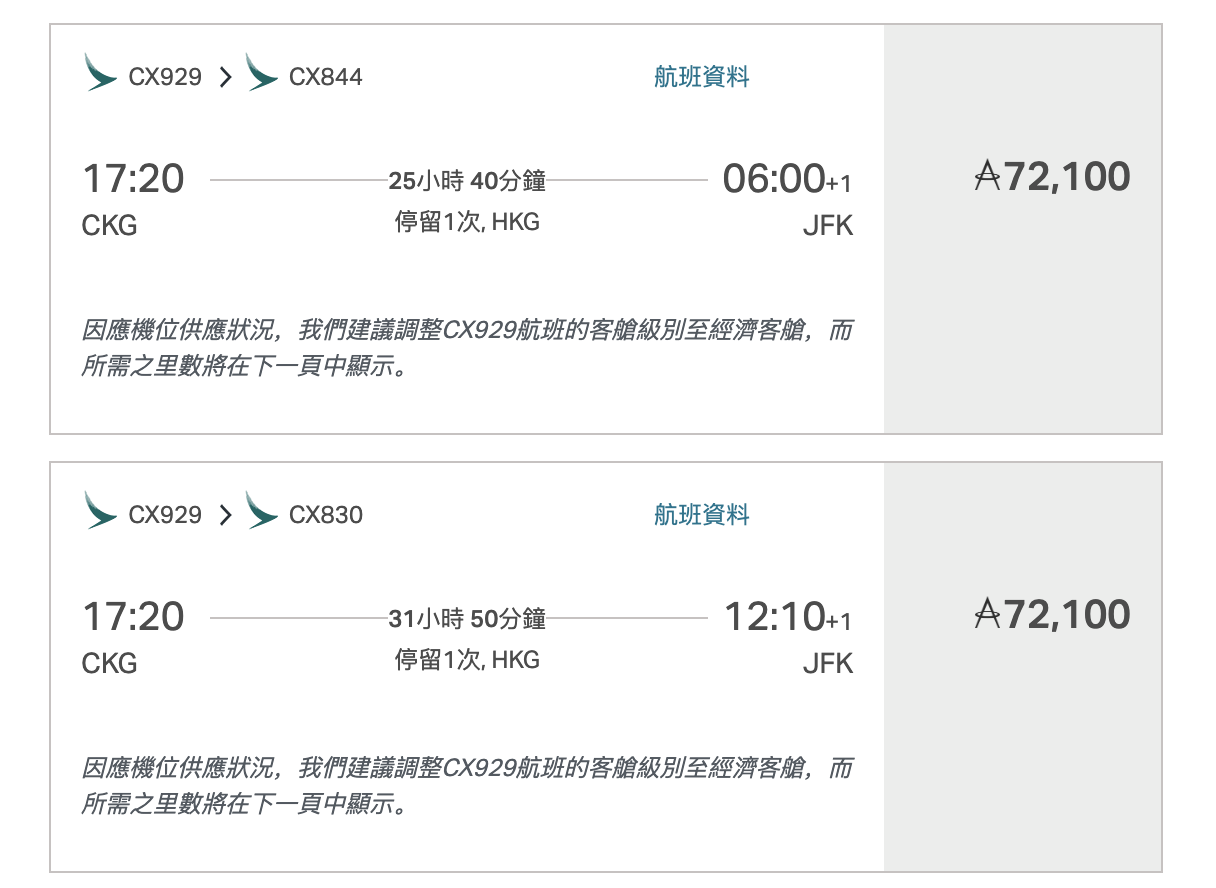Click the CX830 flight number

(326, 515)
